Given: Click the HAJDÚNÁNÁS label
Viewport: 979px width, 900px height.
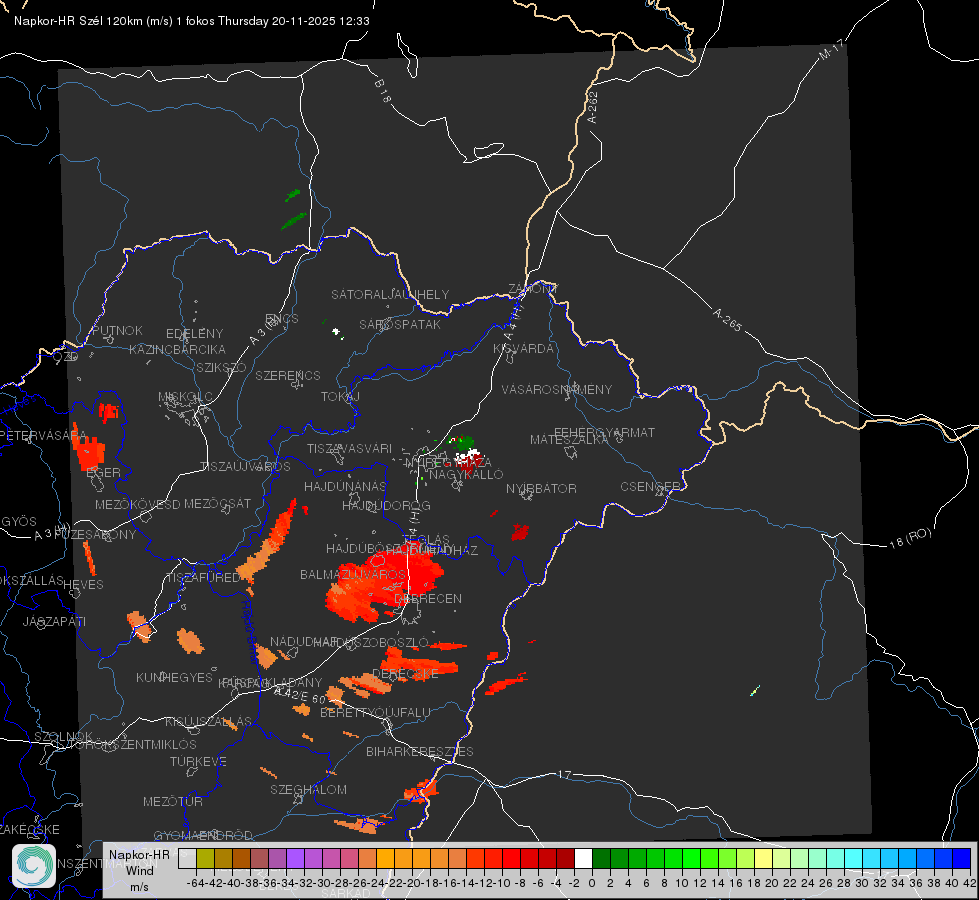Looking at the screenshot, I should coord(345,486).
